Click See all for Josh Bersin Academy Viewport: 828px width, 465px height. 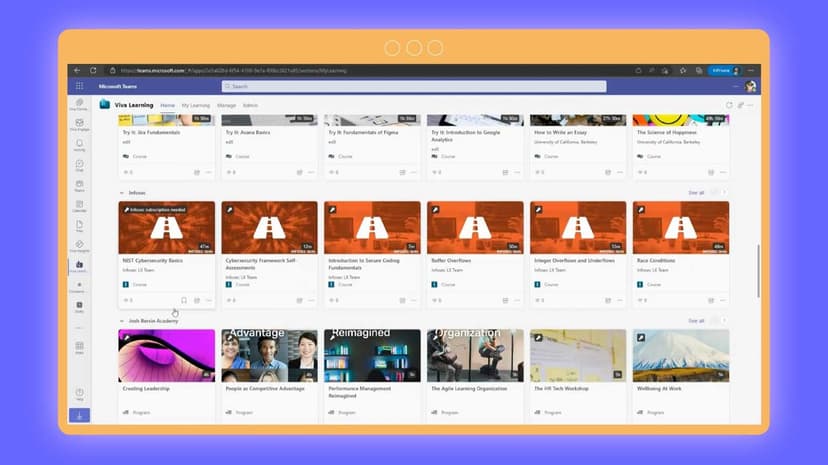696,321
